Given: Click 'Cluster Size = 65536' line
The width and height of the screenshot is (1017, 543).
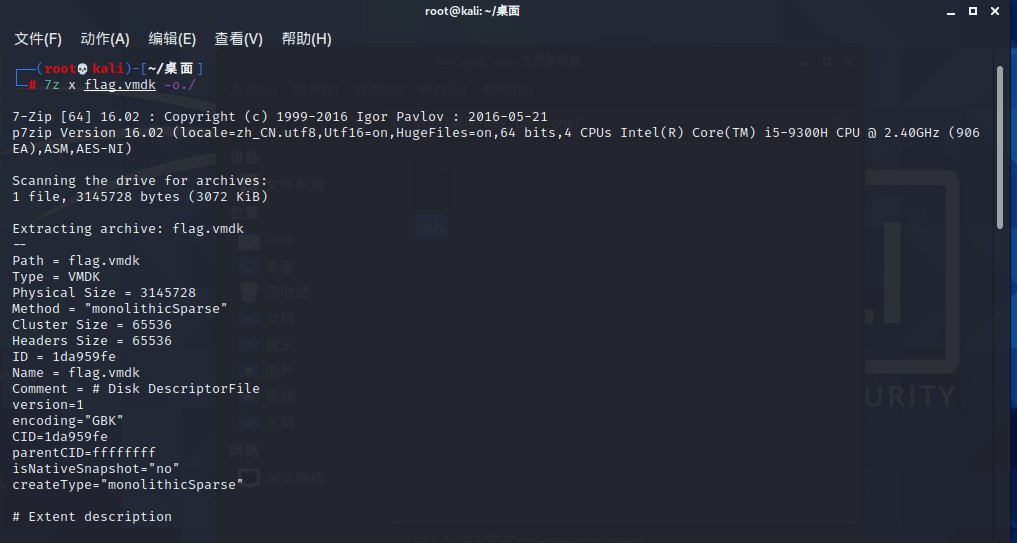Looking at the screenshot, I should coord(92,324).
